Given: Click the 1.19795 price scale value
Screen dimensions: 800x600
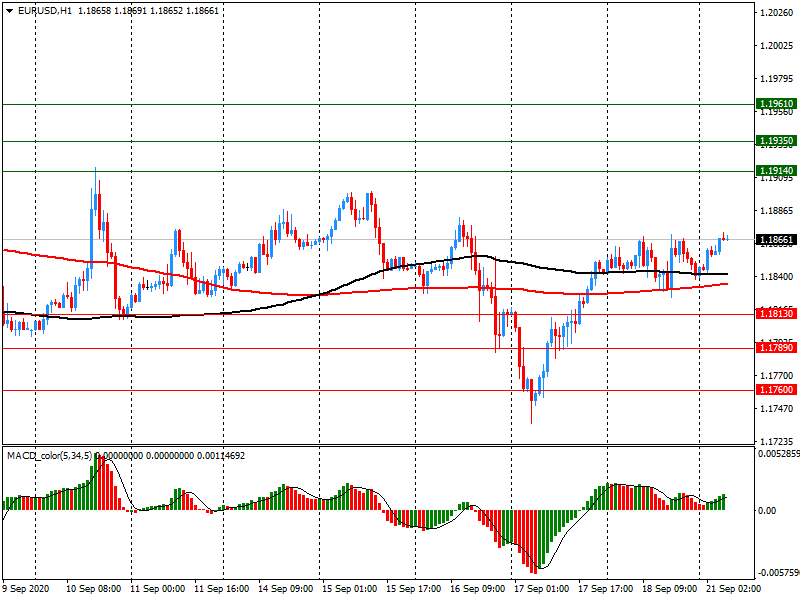Looking at the screenshot, I should click(x=777, y=79).
